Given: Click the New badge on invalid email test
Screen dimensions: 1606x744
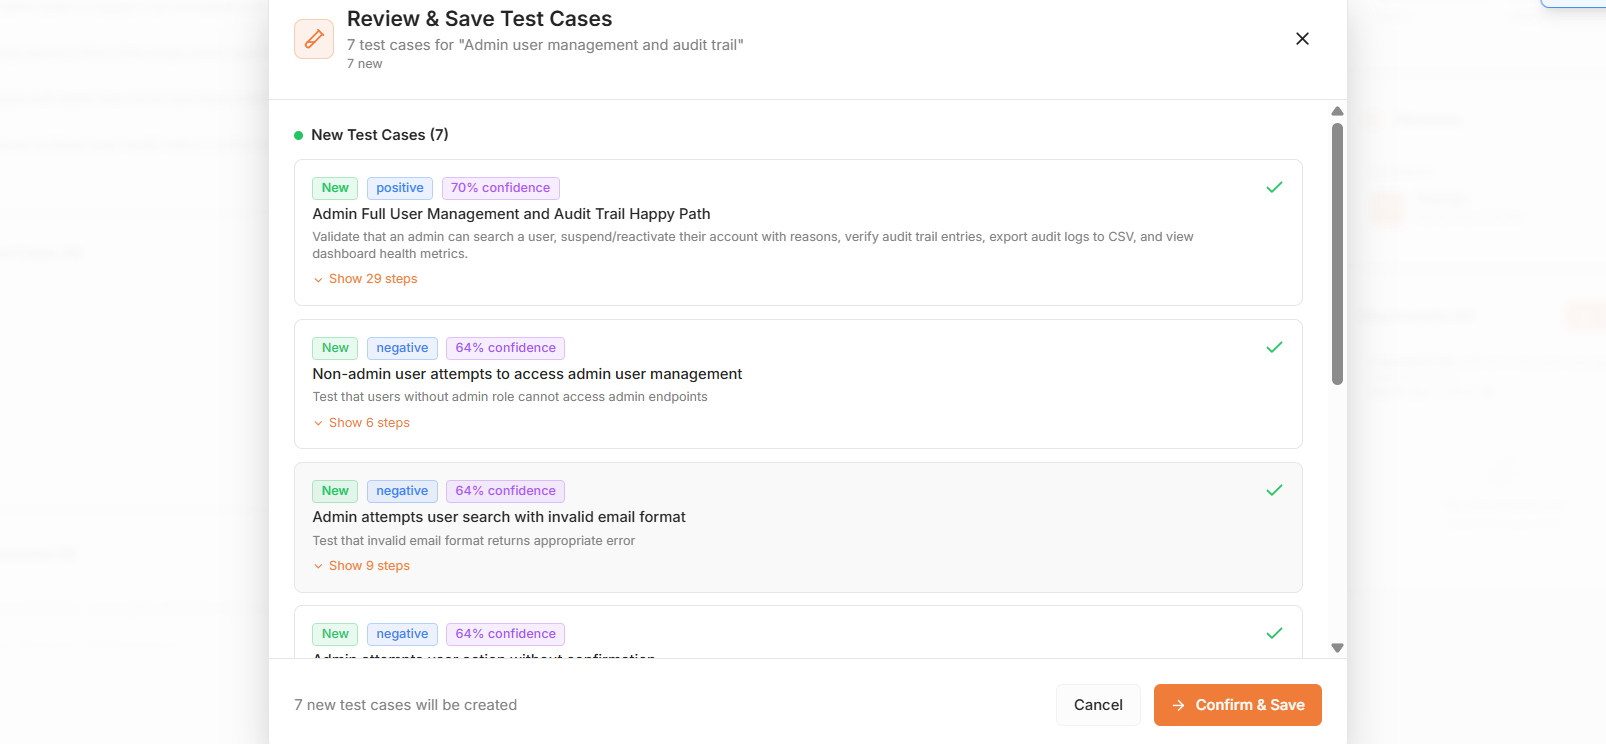Looking at the screenshot, I should pos(335,491).
